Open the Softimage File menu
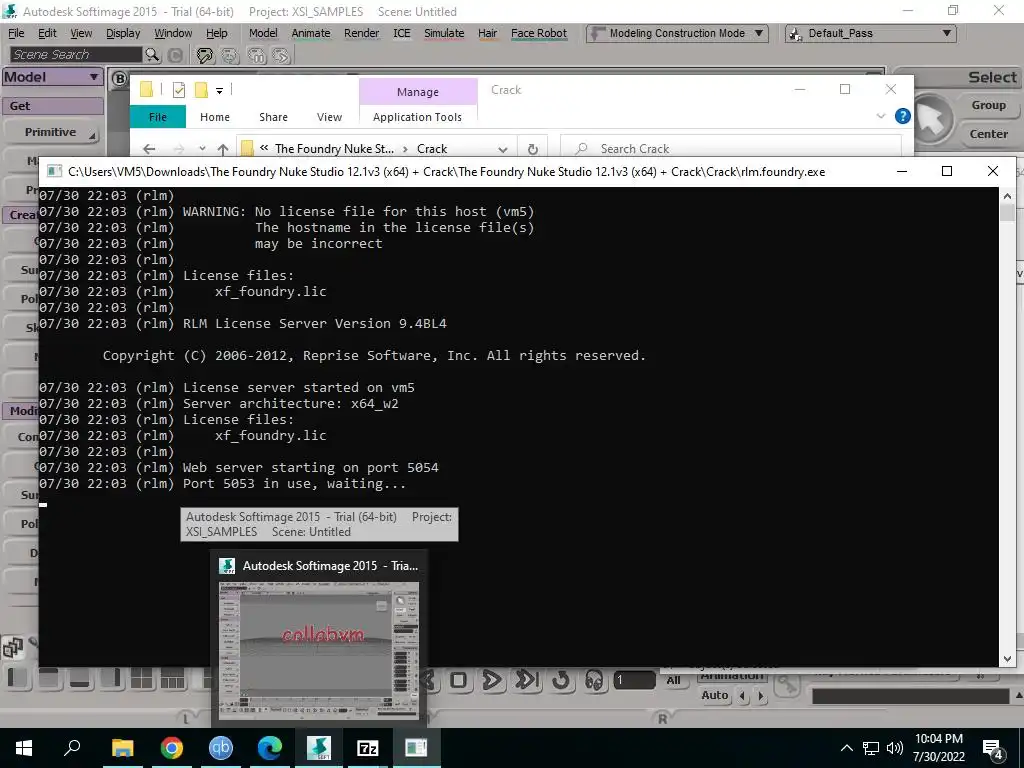Image resolution: width=1024 pixels, height=768 pixels. (16, 33)
